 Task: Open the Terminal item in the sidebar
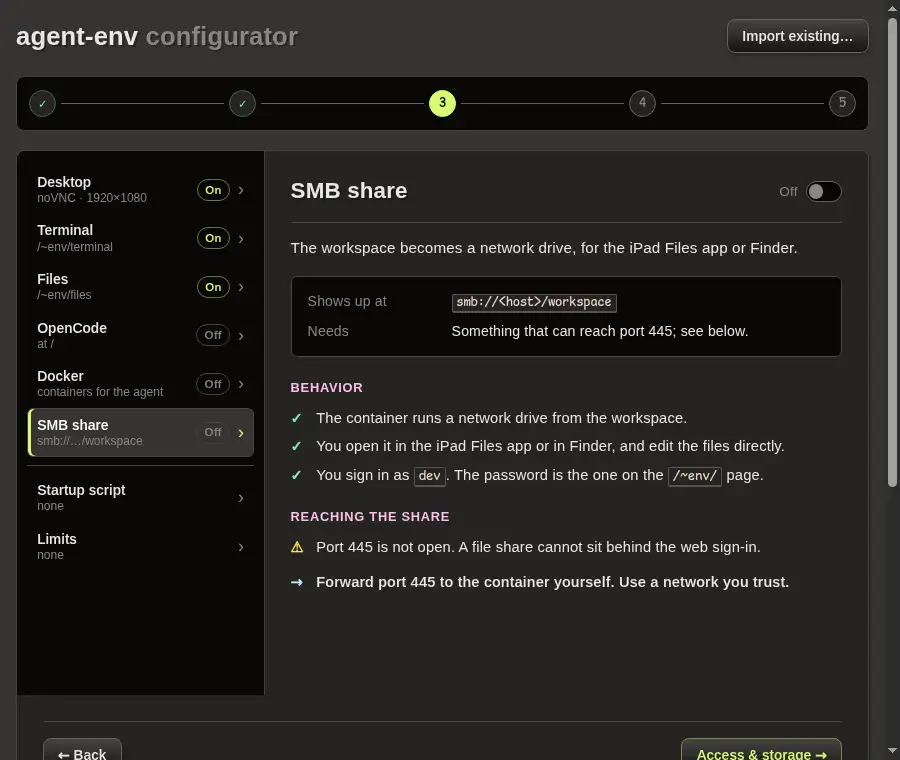[141, 238]
